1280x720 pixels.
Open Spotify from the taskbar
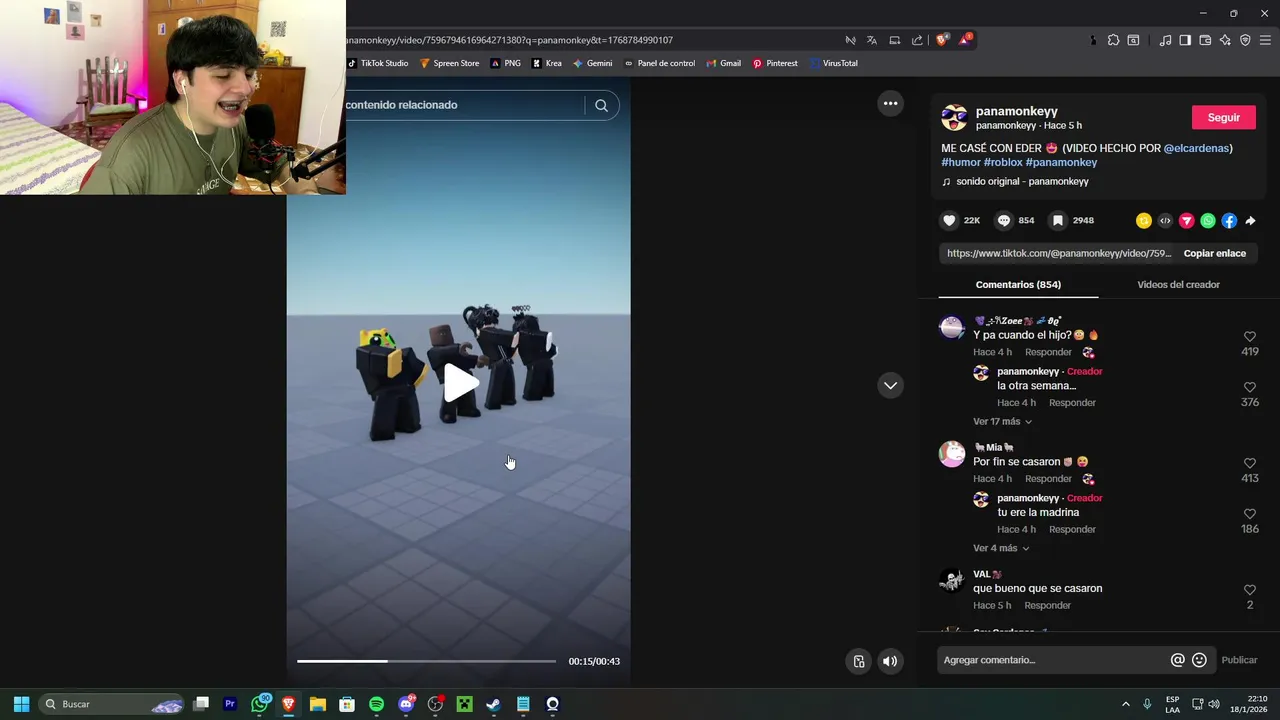(376, 704)
